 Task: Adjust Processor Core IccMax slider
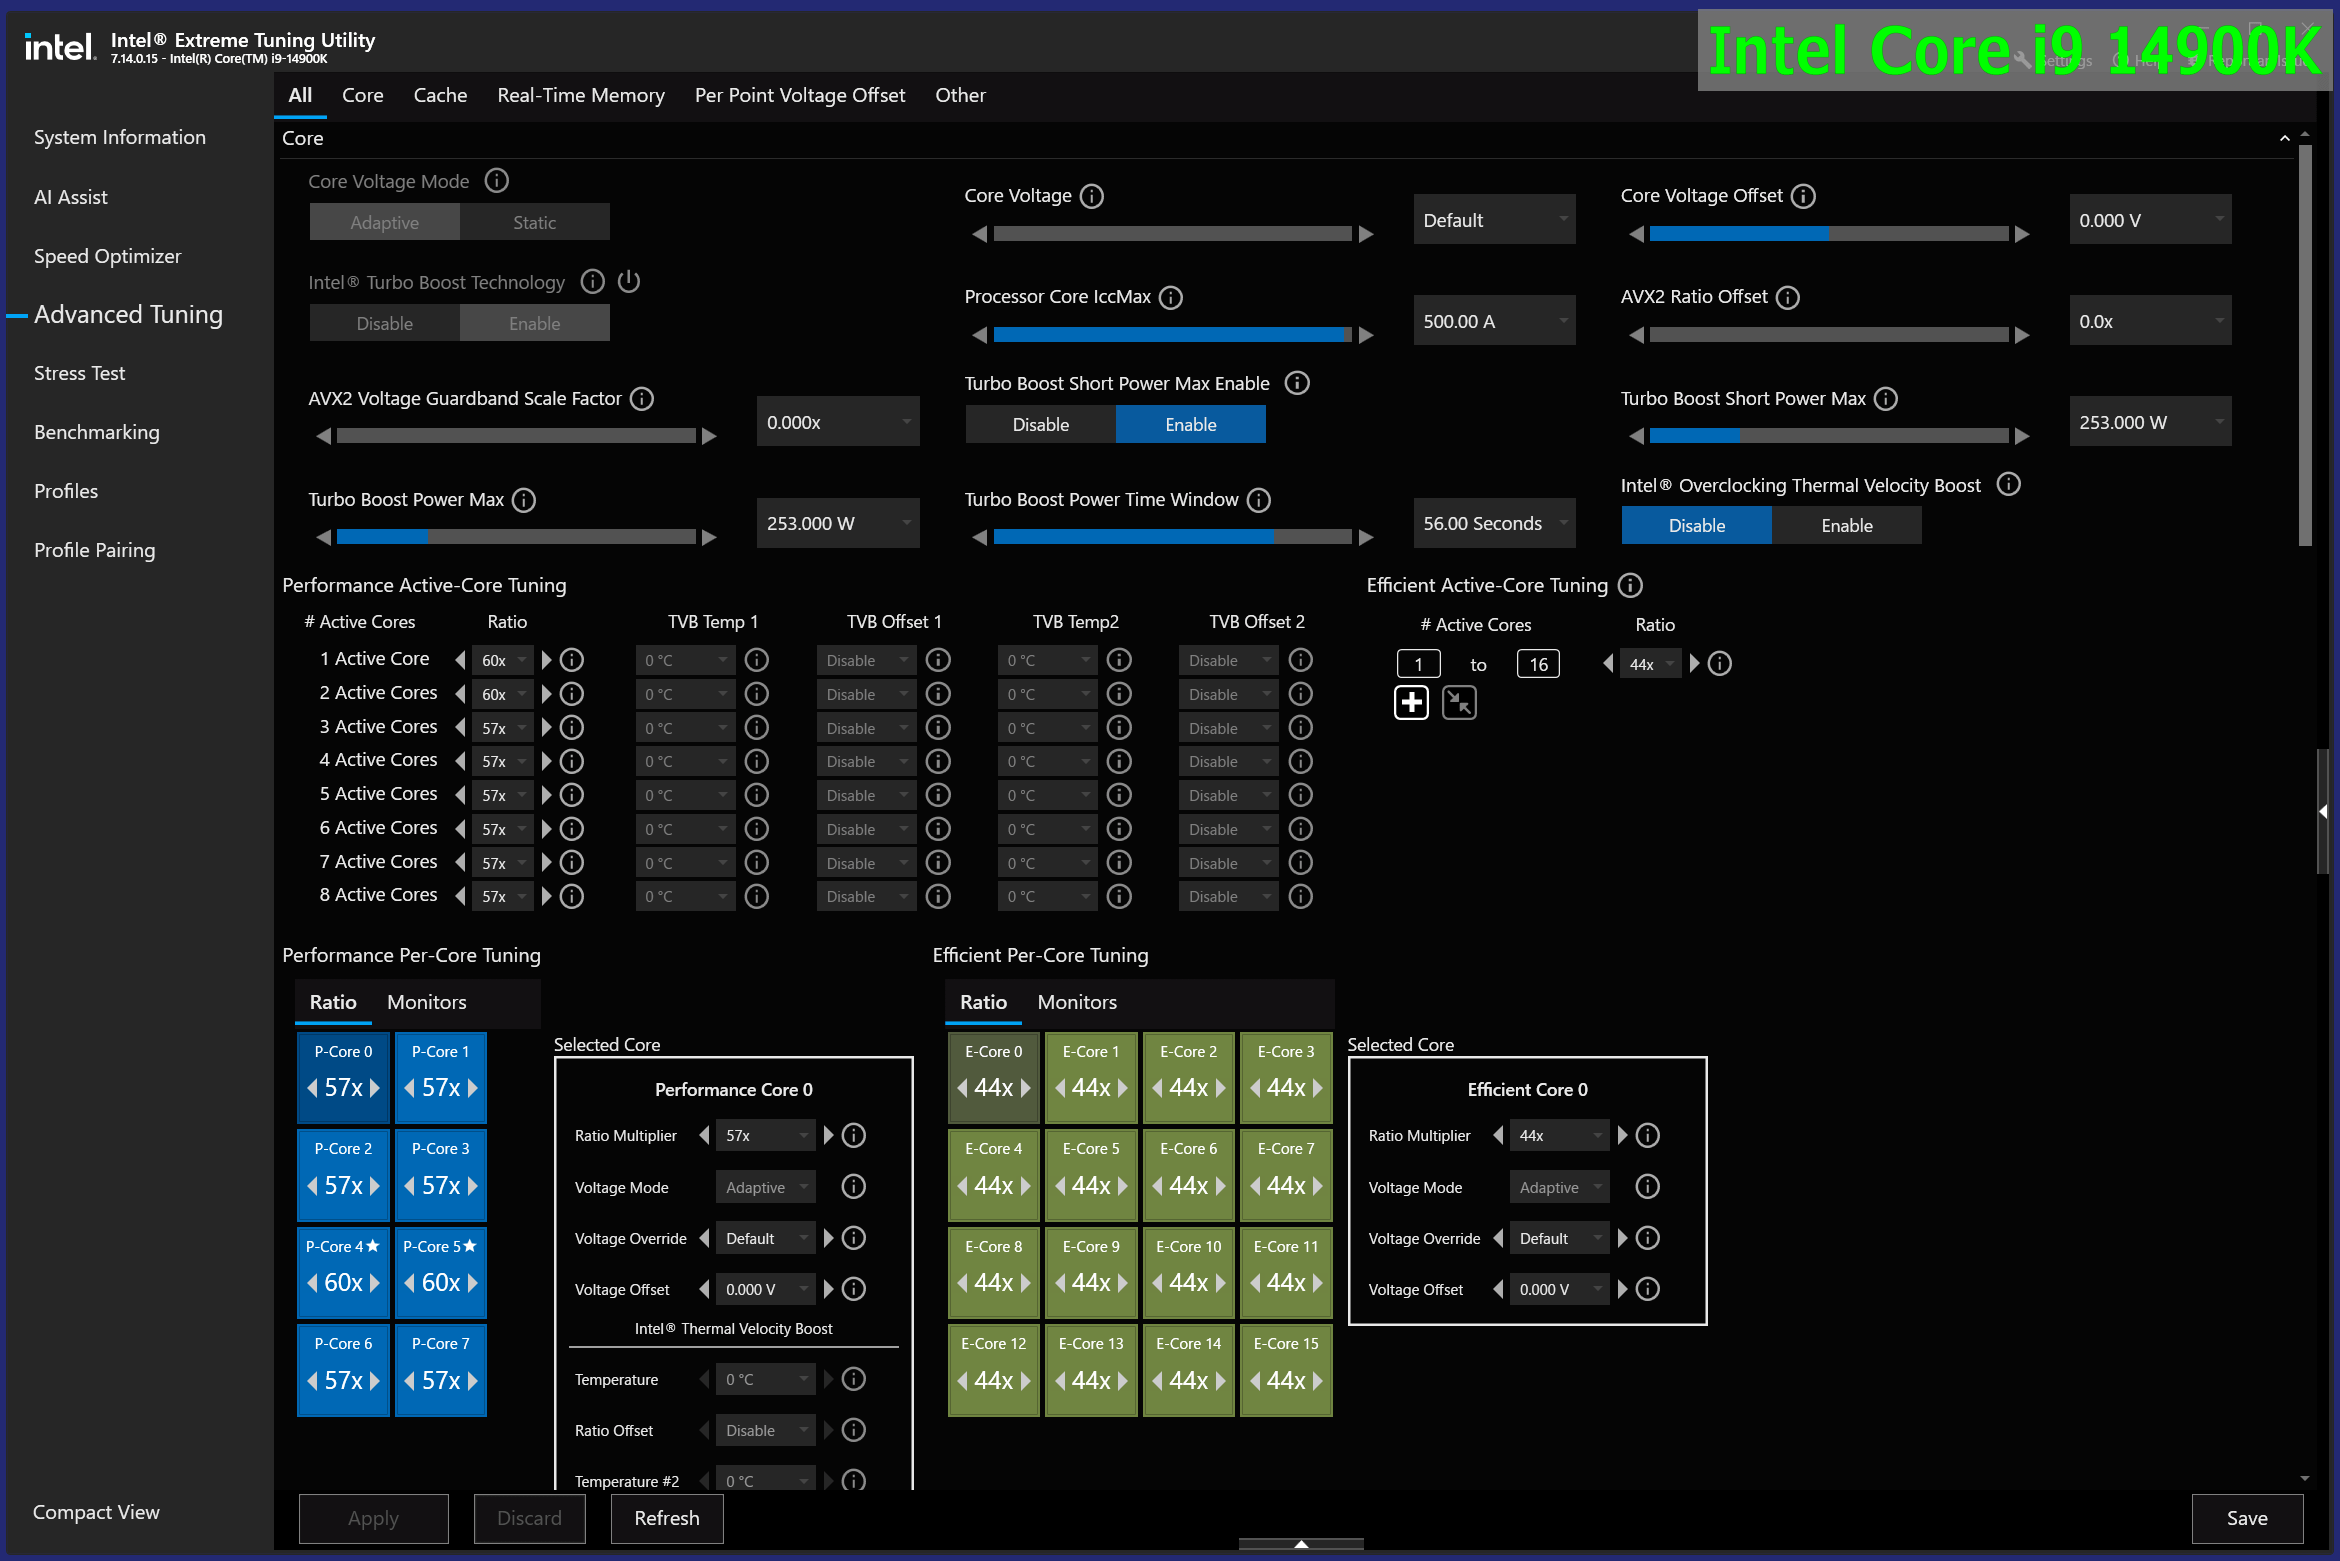coord(1172,335)
